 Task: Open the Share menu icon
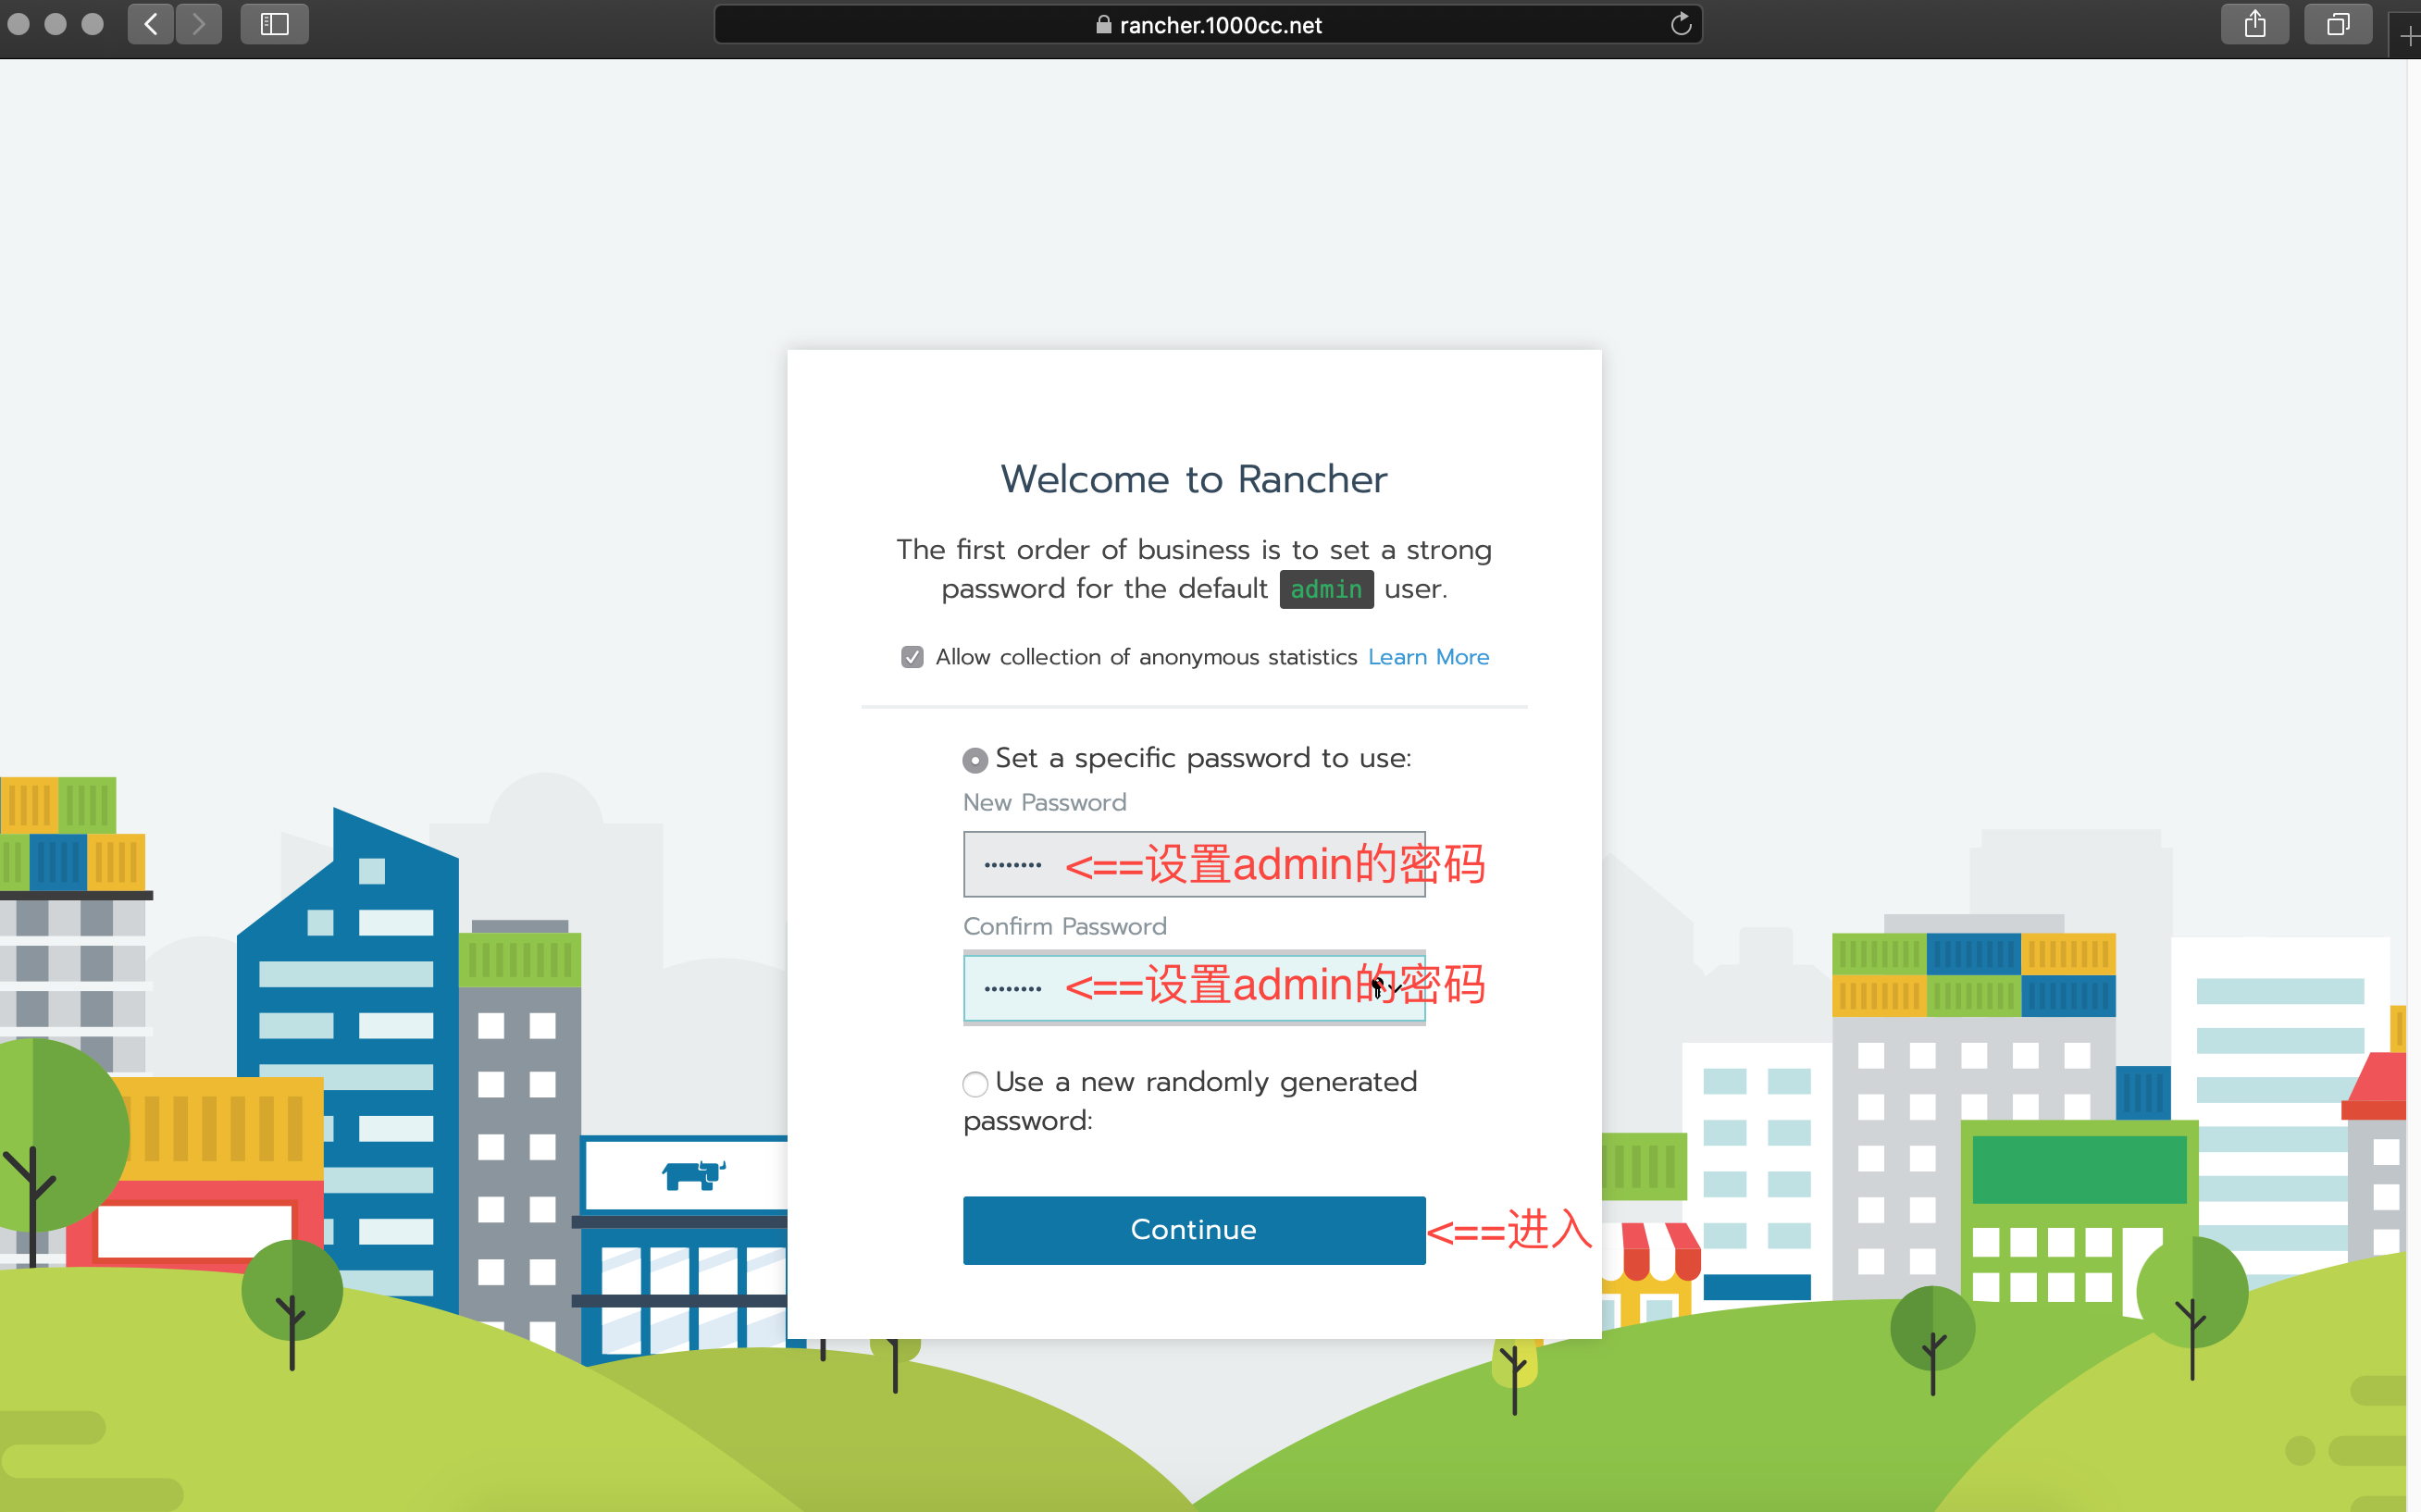coord(2254,24)
